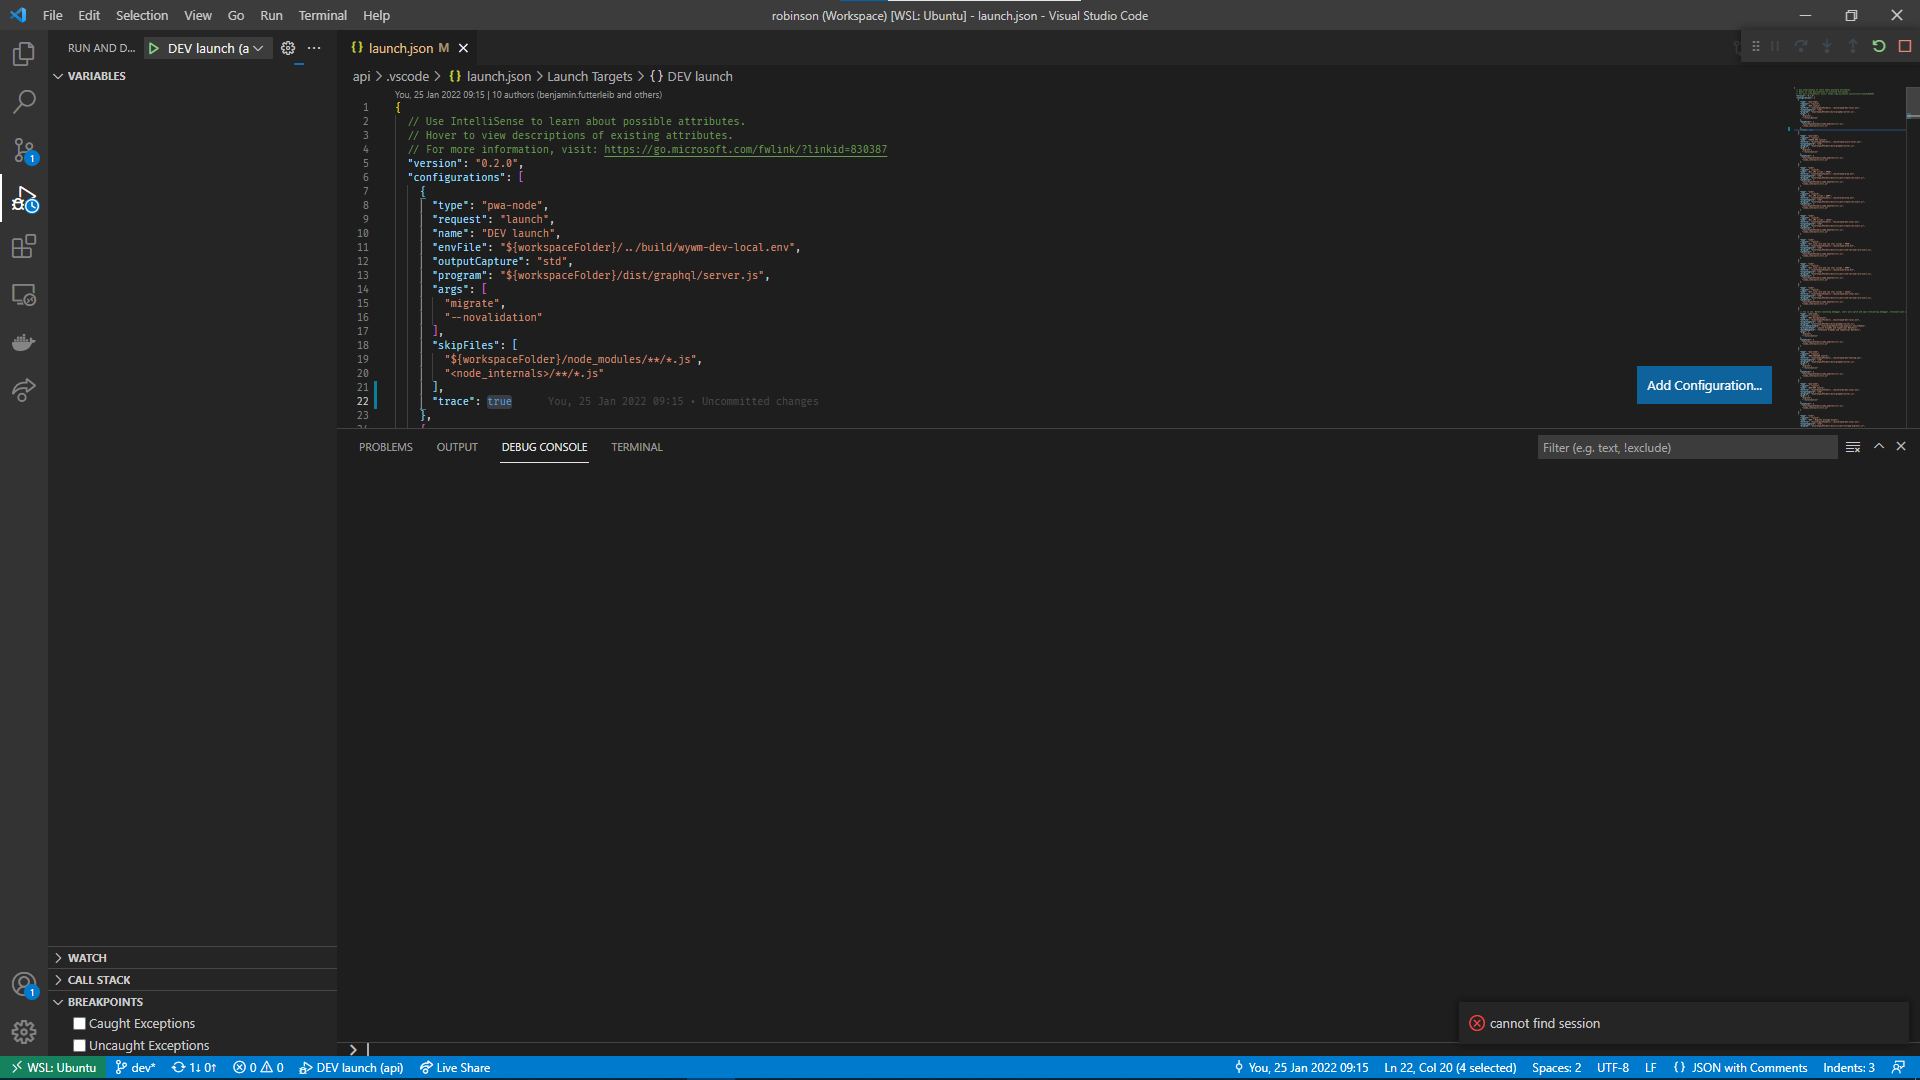Open the Search view icon

coord(24,102)
